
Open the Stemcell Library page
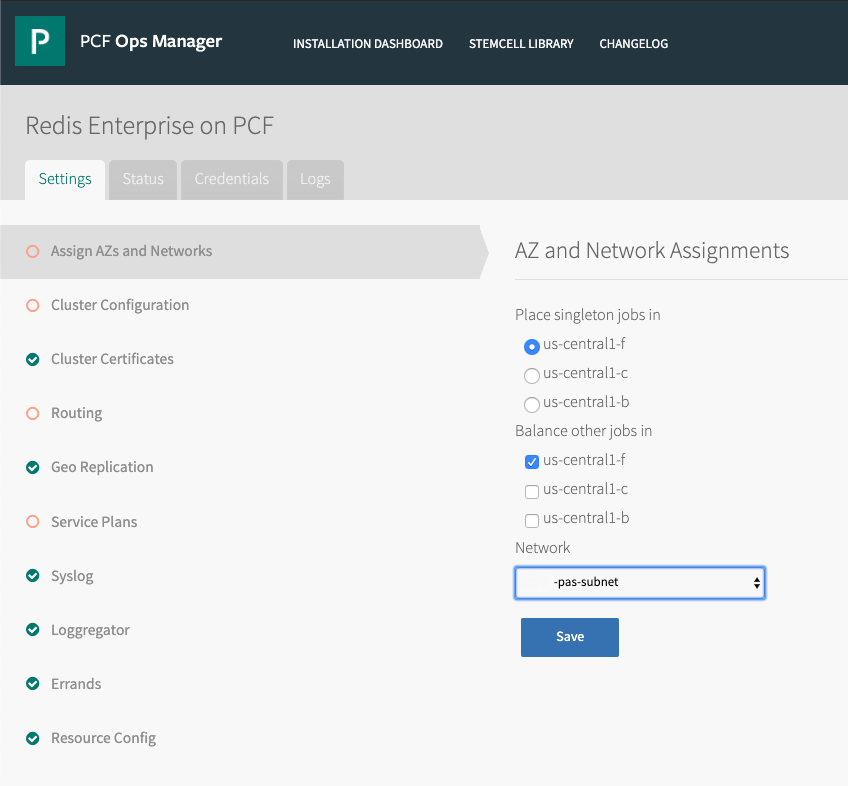tap(521, 44)
